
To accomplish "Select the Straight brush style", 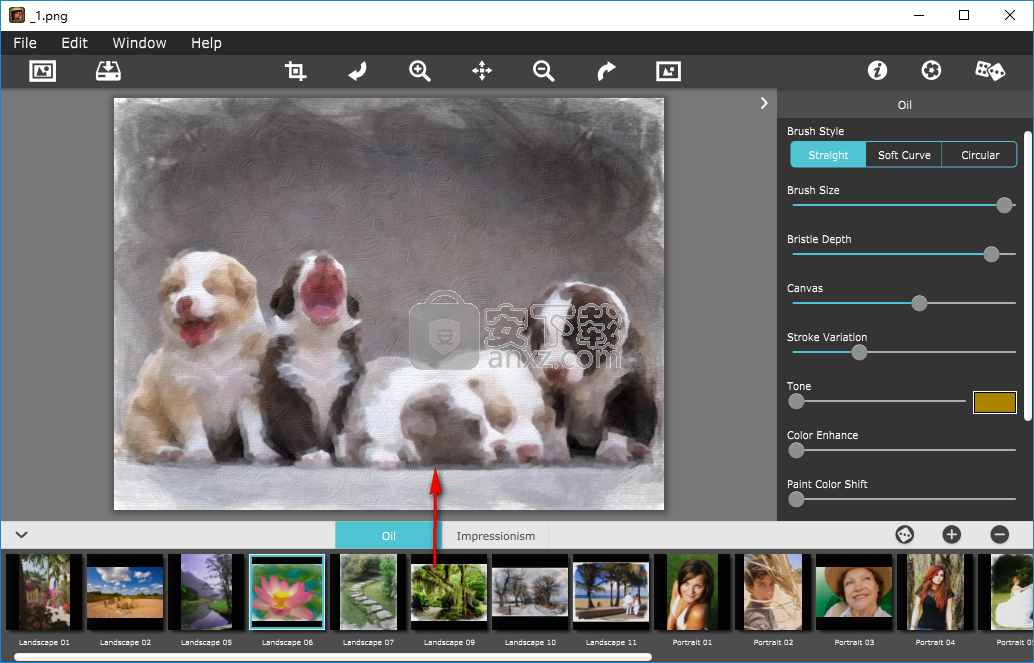I will (x=828, y=155).
